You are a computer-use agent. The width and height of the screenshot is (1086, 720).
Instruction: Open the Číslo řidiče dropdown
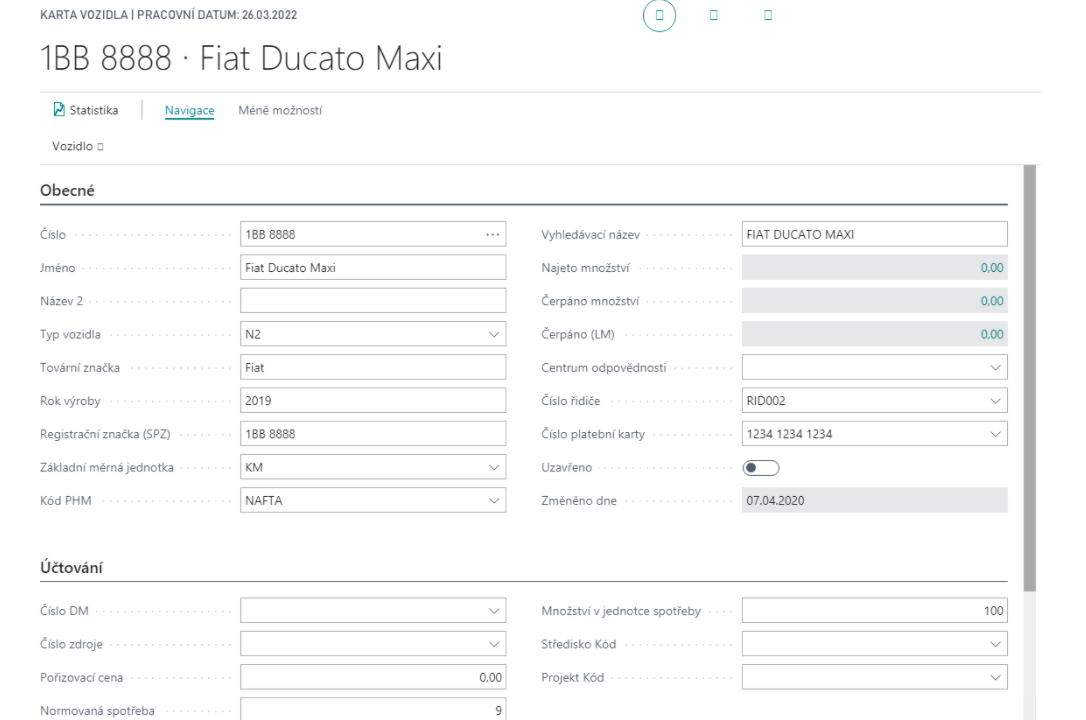pyautogui.click(x=993, y=401)
